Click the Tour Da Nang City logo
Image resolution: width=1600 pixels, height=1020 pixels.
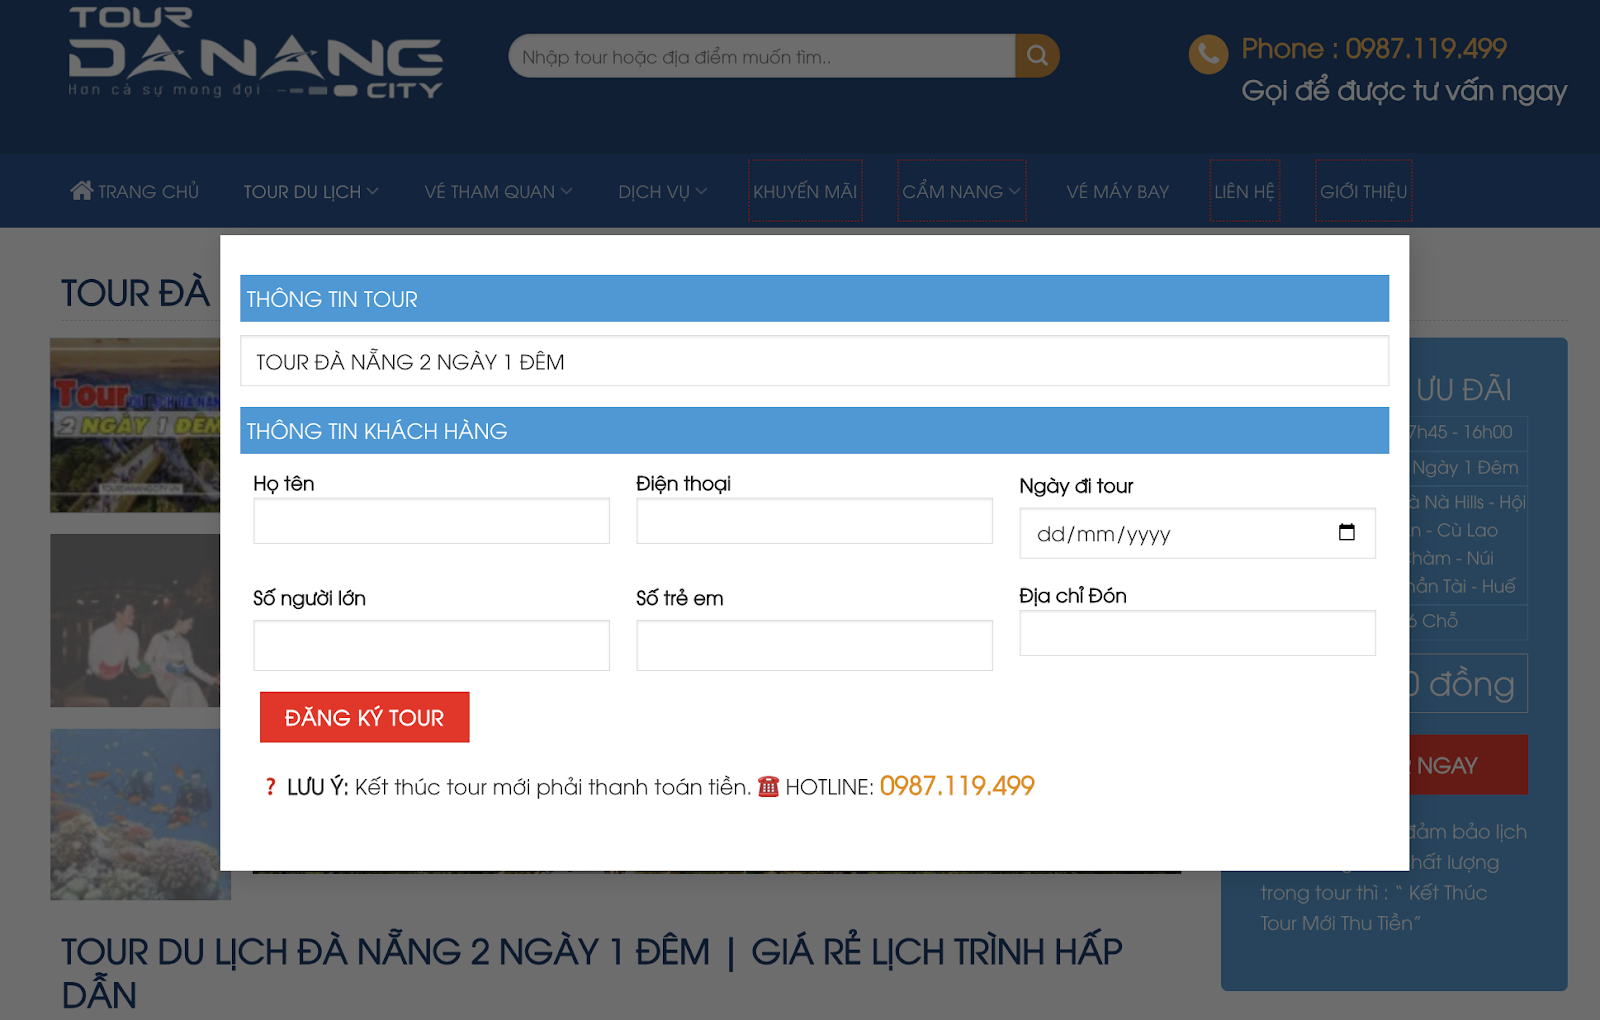pos(255,56)
